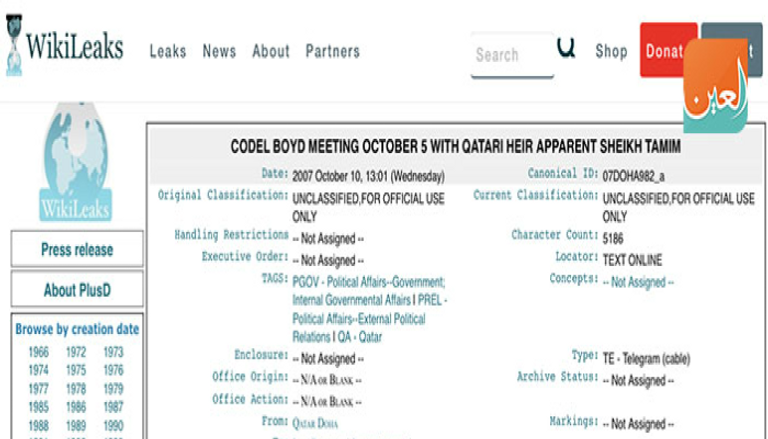Viewport: 768px width, 439px height.
Task: Click the About PlusD button
Action: click(77, 290)
